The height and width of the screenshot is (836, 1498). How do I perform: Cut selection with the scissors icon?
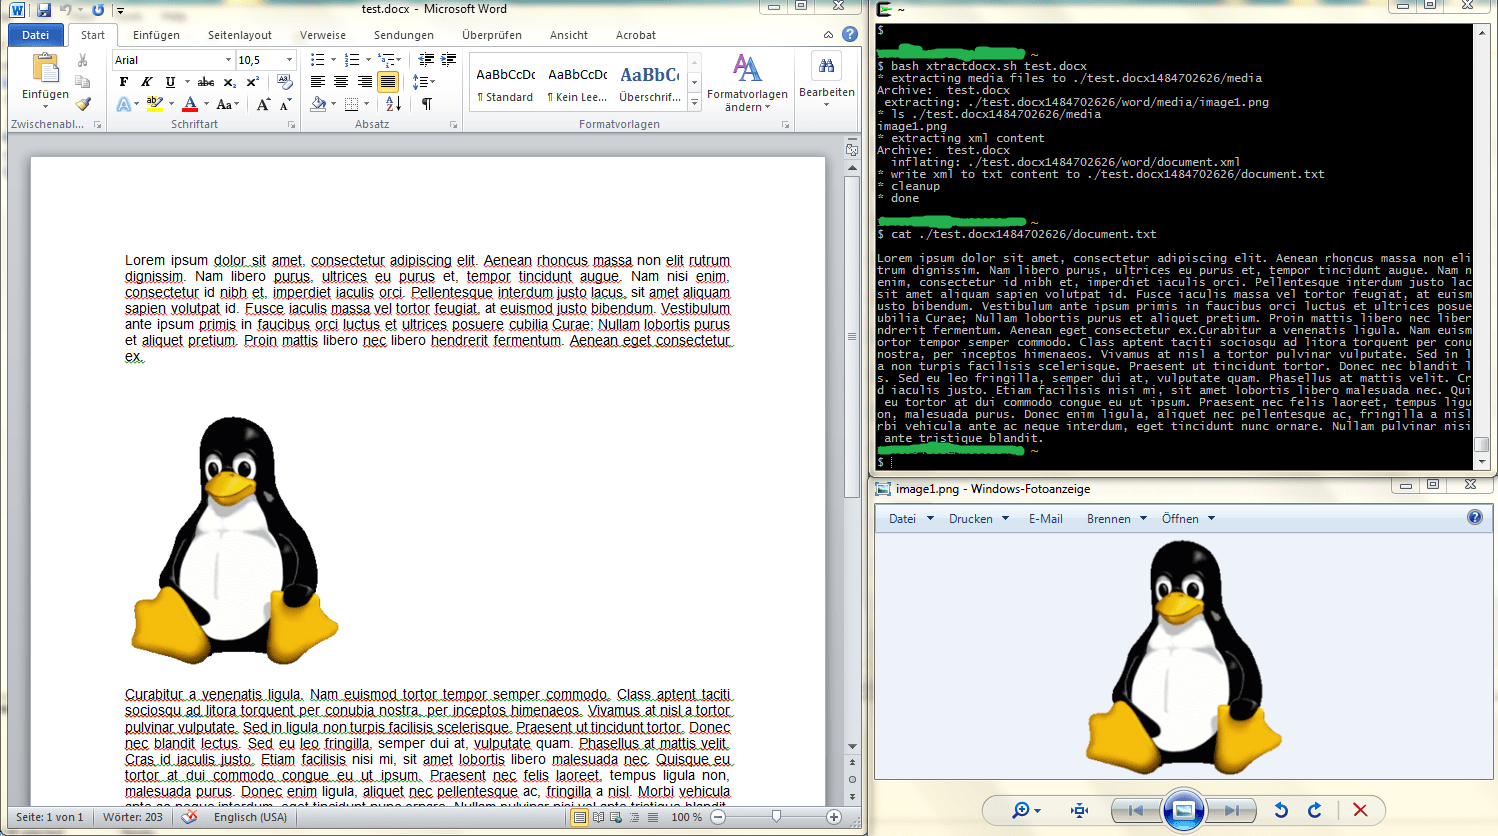(x=83, y=61)
